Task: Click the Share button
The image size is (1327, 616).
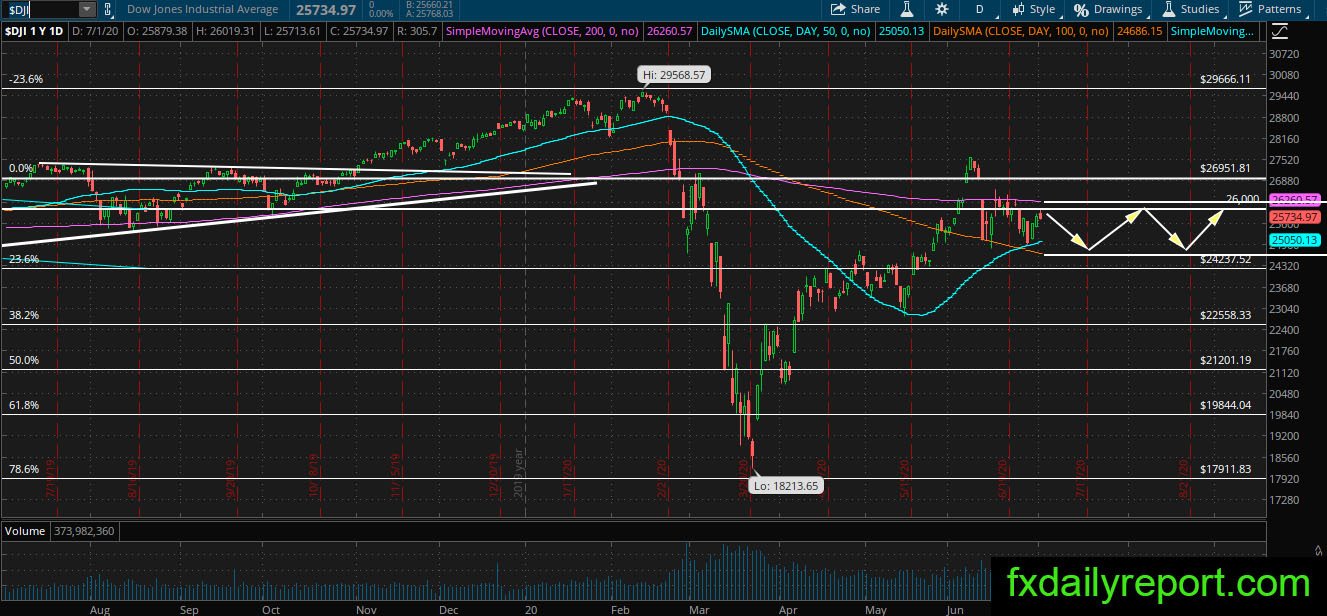Action: click(x=855, y=9)
